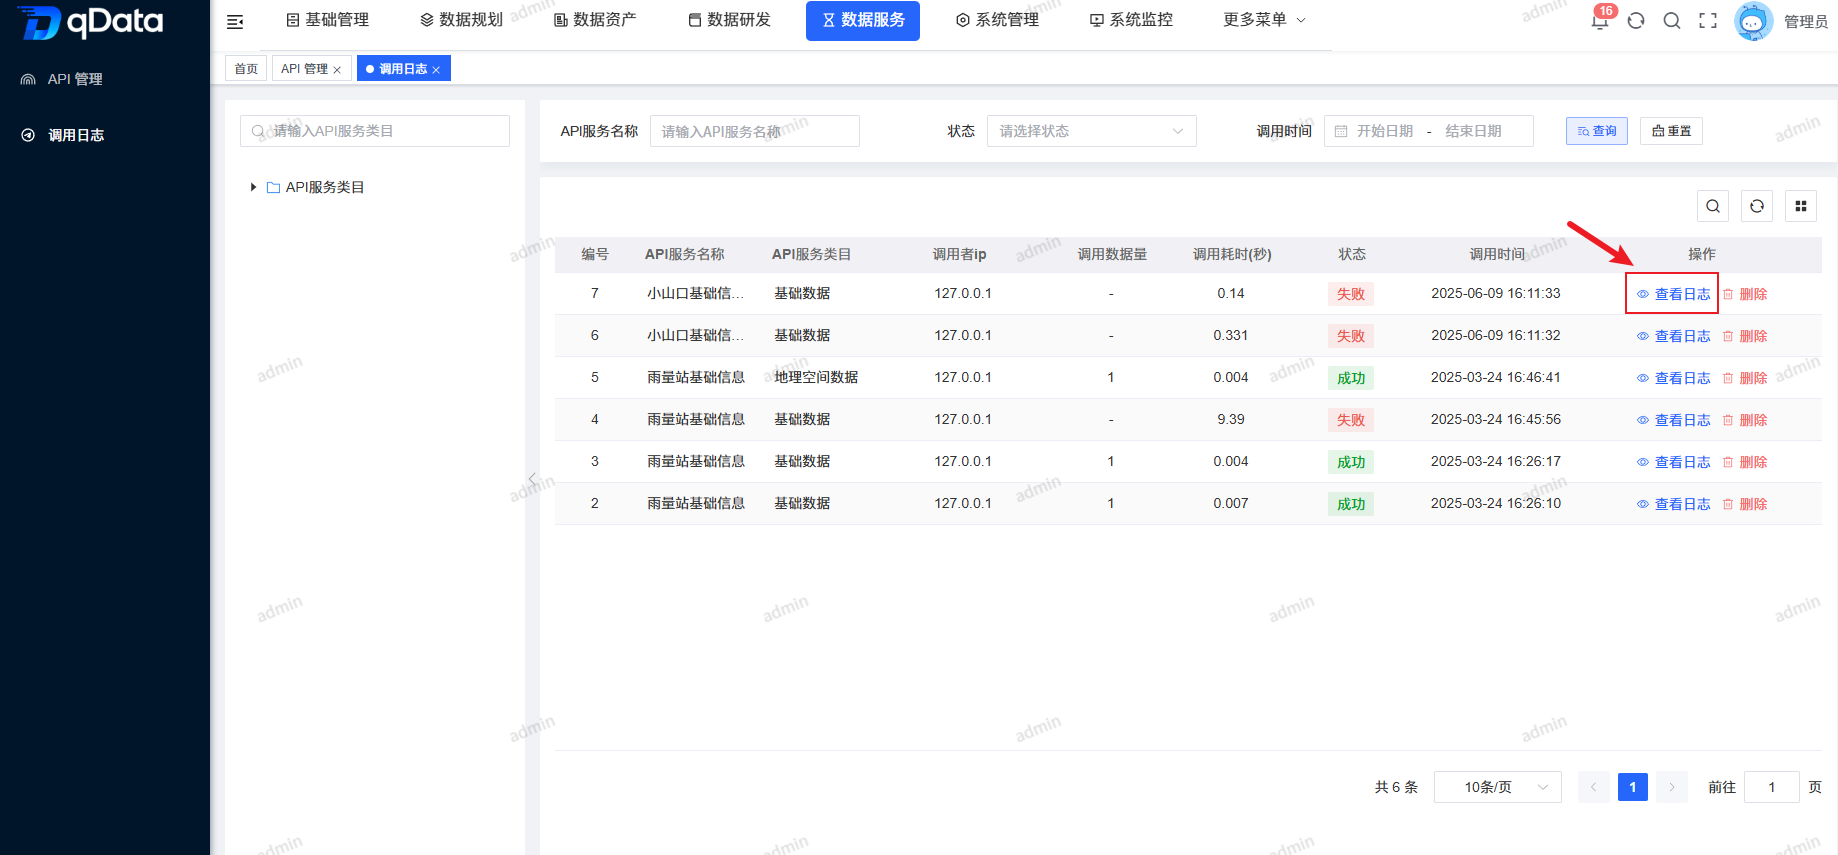Click the calendar icon in date range
This screenshot has width=1838, height=855.
pos(1341,131)
